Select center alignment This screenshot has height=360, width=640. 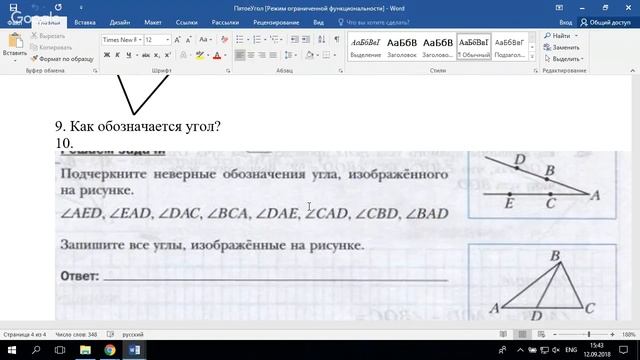coord(251,55)
